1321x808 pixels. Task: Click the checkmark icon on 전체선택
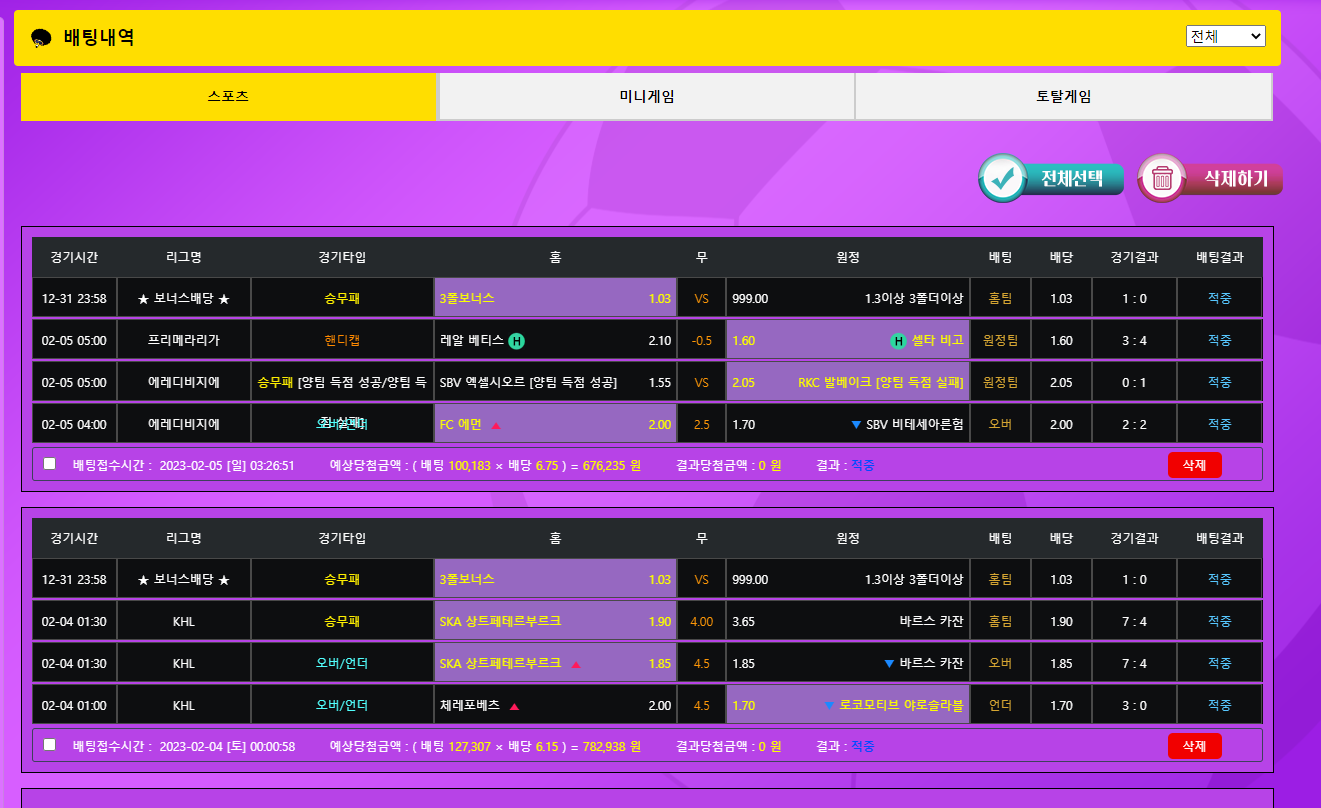(1003, 179)
